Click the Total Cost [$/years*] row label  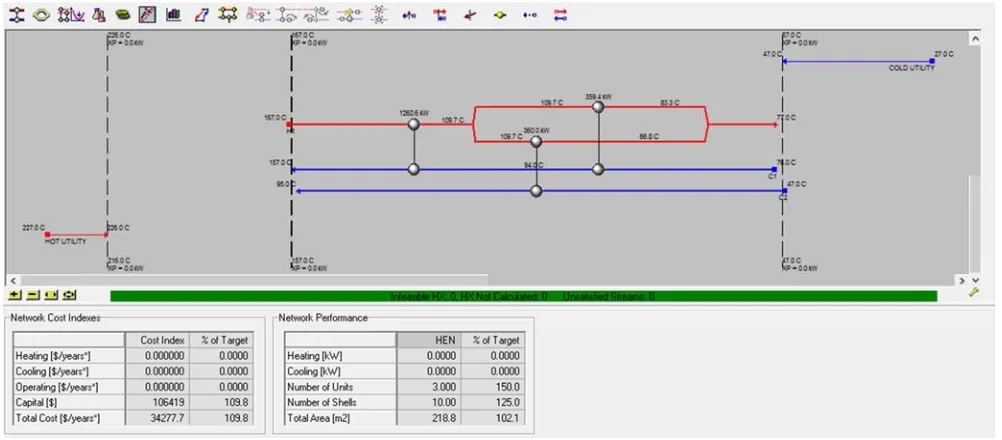(x=69, y=418)
